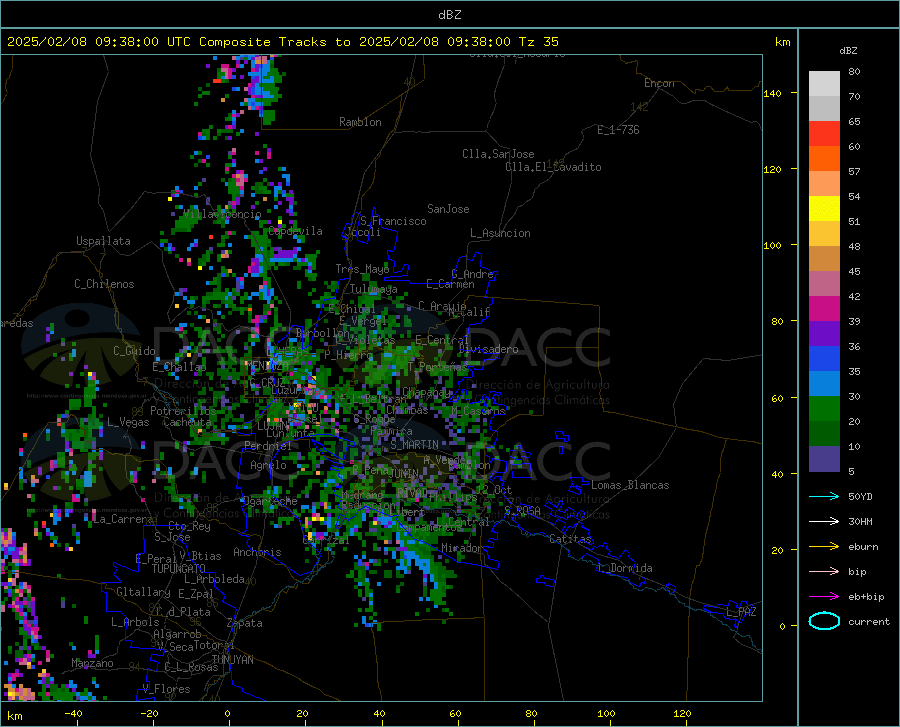Click the 100 km vertical axis tick label
Viewport: 900px width, 727px height.
pos(773,245)
